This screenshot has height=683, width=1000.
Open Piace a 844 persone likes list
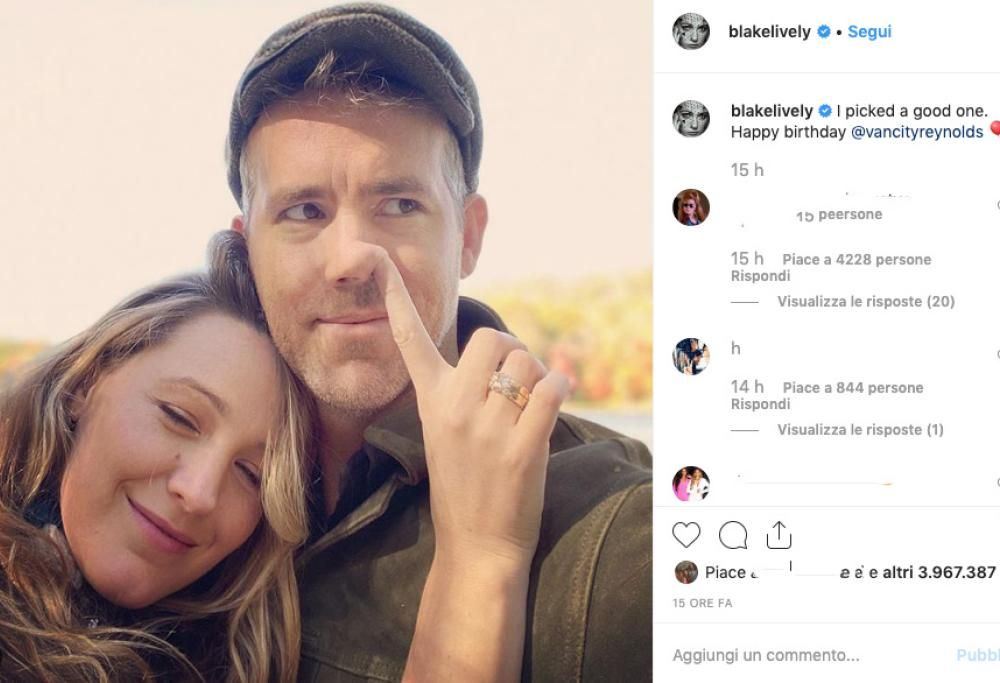pyautogui.click(x=852, y=387)
